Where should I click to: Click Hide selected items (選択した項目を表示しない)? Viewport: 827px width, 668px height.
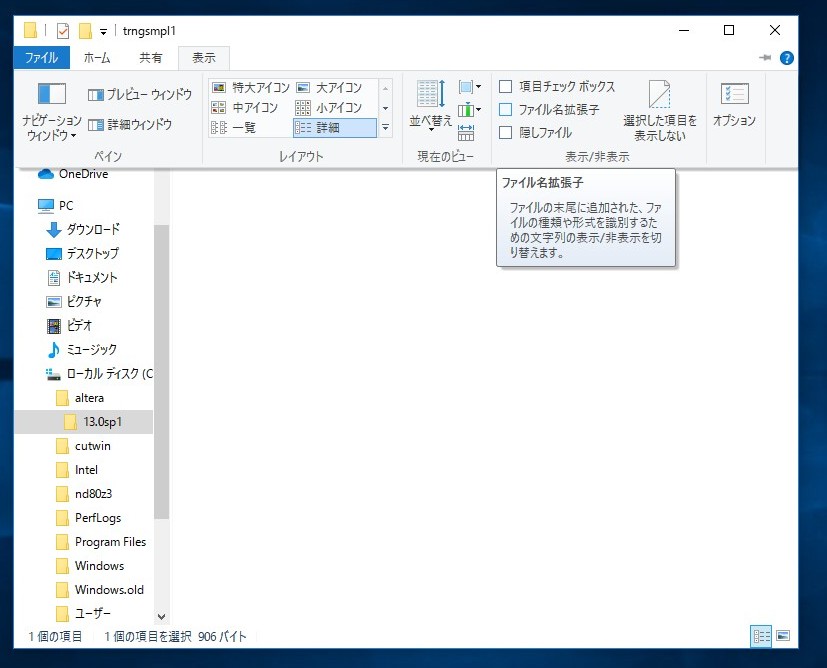point(660,111)
